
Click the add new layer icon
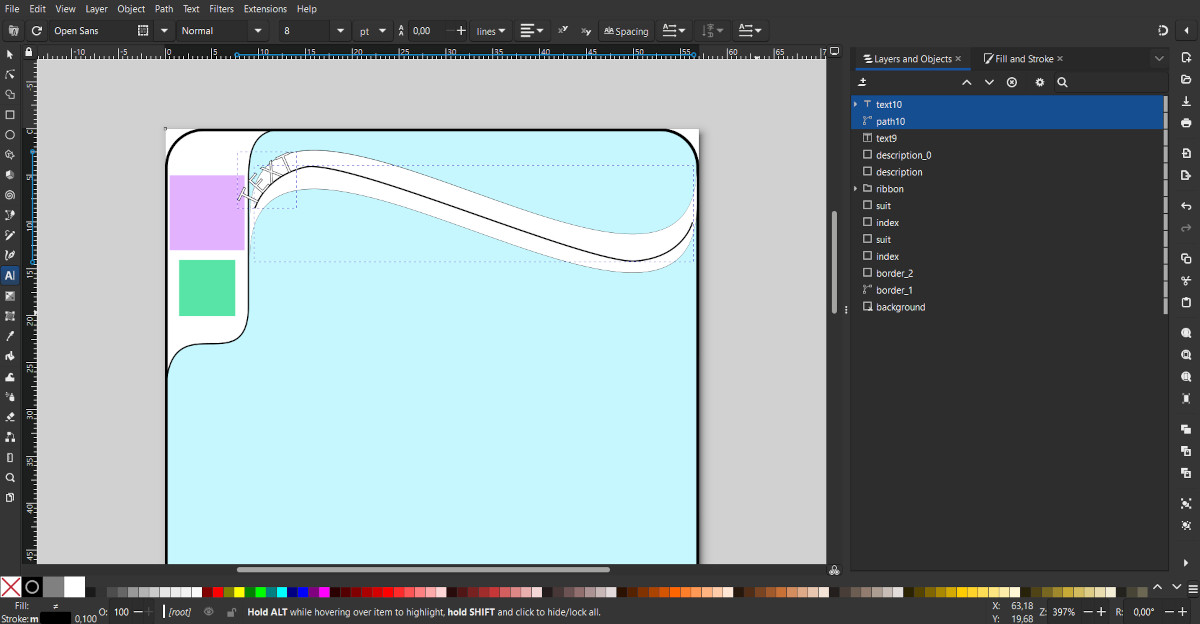point(862,82)
